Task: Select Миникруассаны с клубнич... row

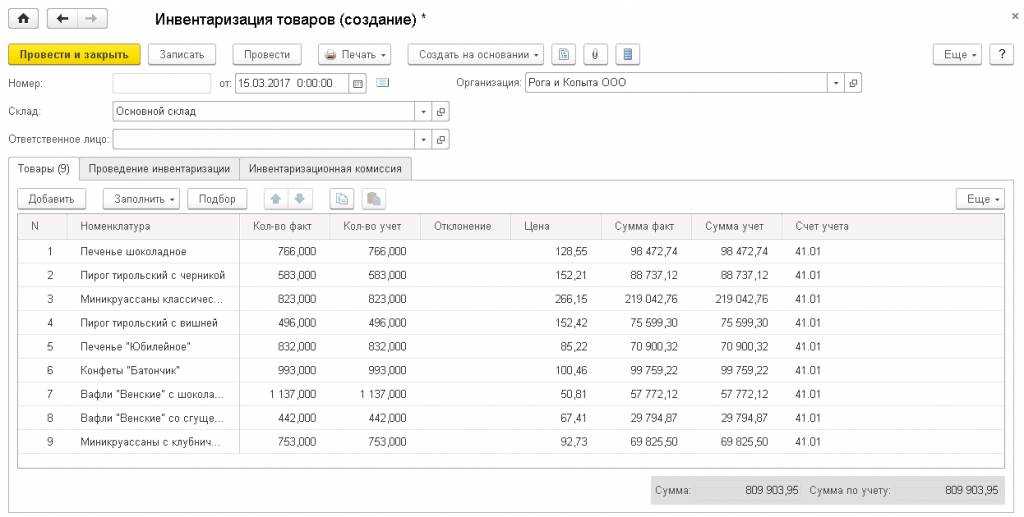Action: (511, 442)
